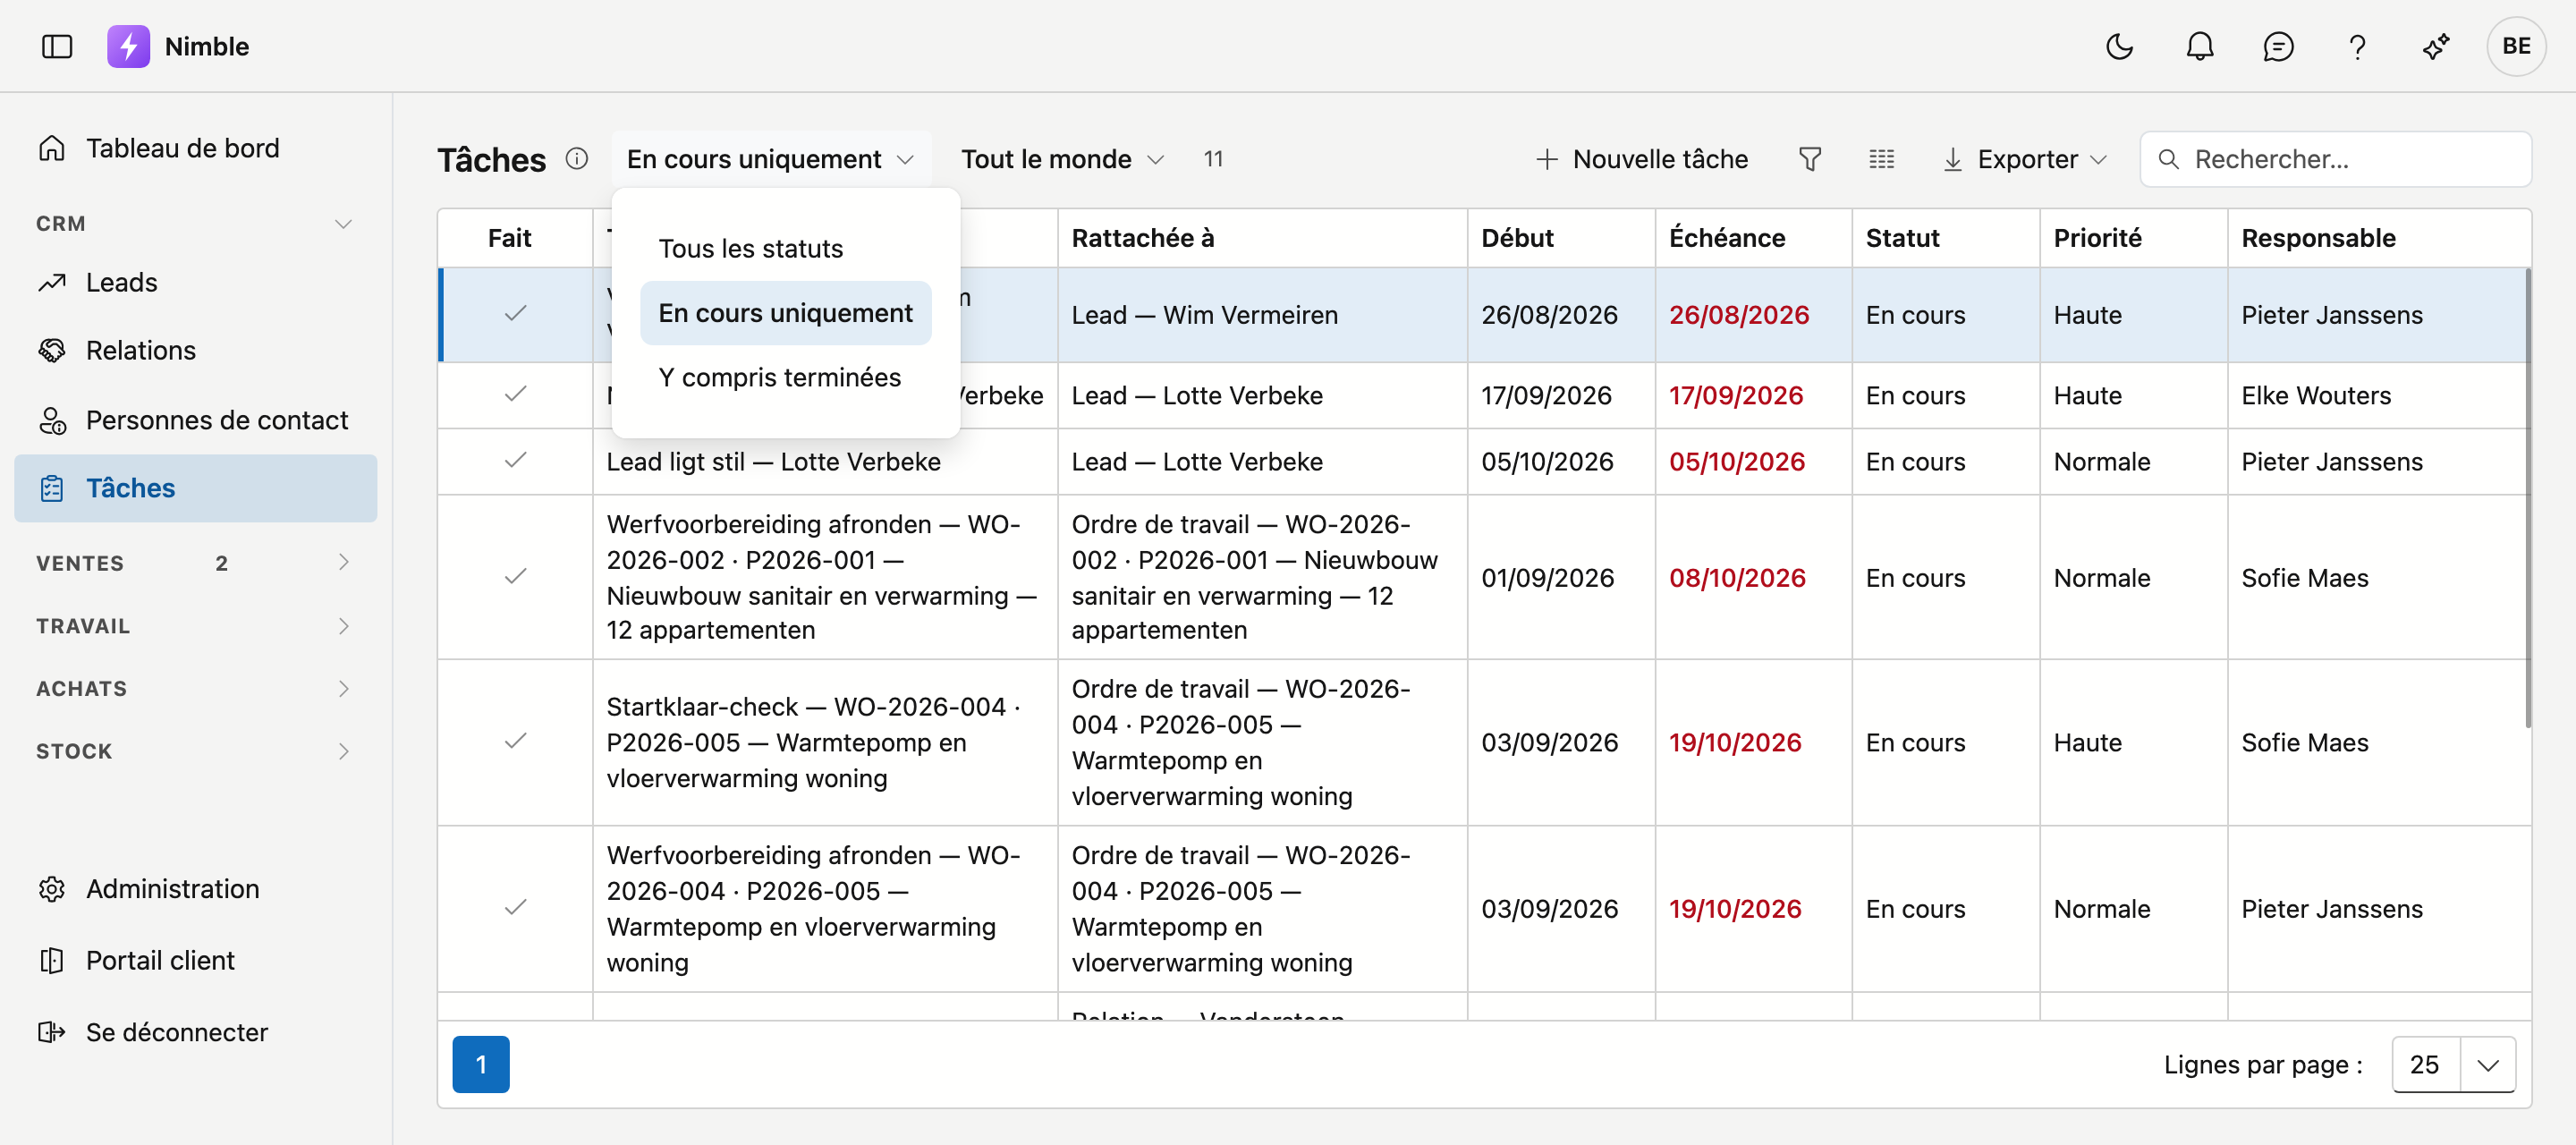Click the info icon next to Tâches
This screenshot has height=1145, width=2576.
click(x=576, y=159)
